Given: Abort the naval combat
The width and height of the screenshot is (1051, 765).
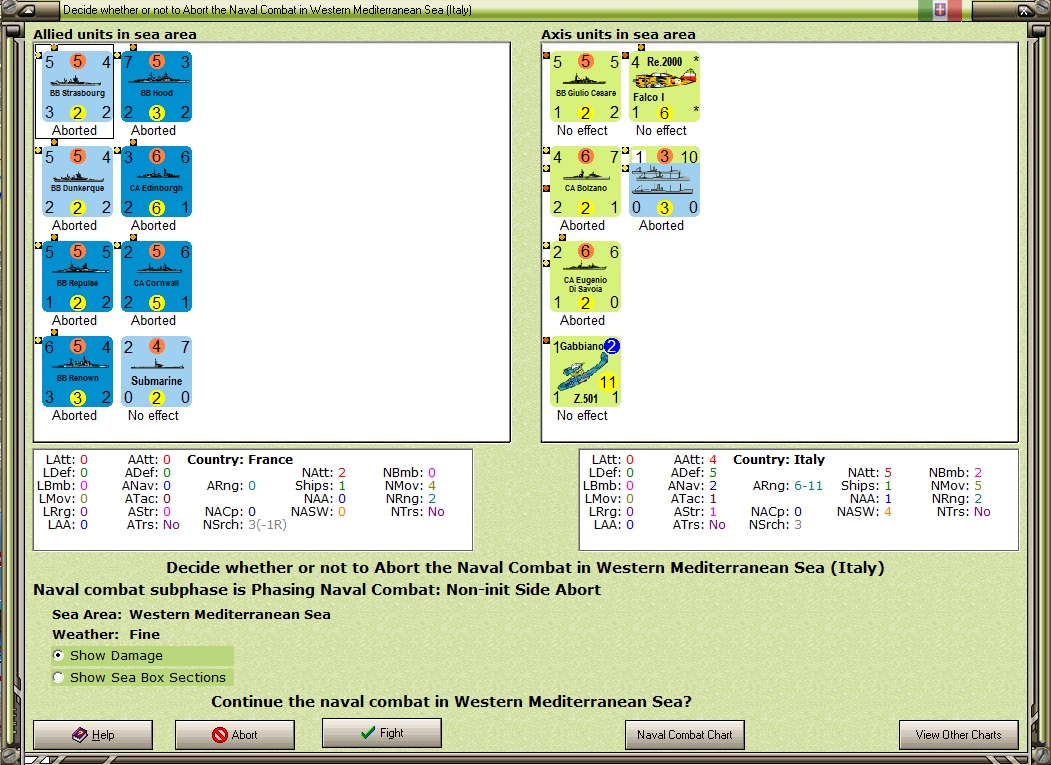Looking at the screenshot, I should (x=235, y=735).
